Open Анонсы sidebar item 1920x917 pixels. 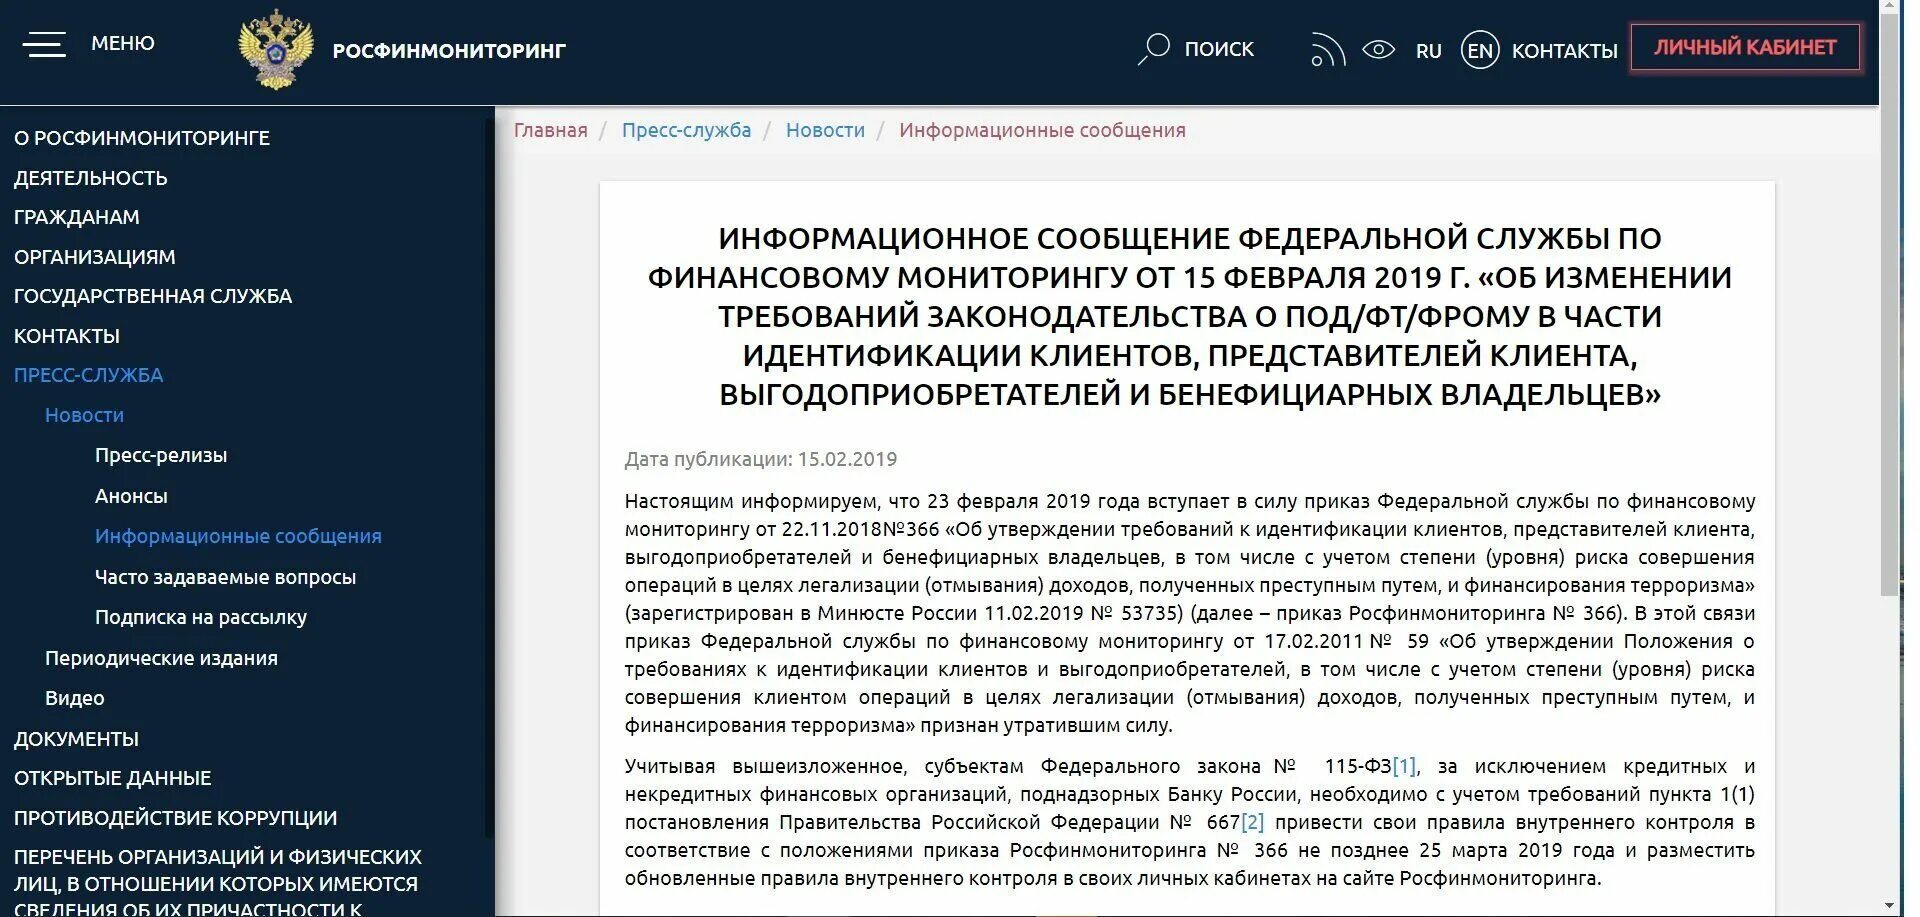pyautogui.click(x=131, y=496)
